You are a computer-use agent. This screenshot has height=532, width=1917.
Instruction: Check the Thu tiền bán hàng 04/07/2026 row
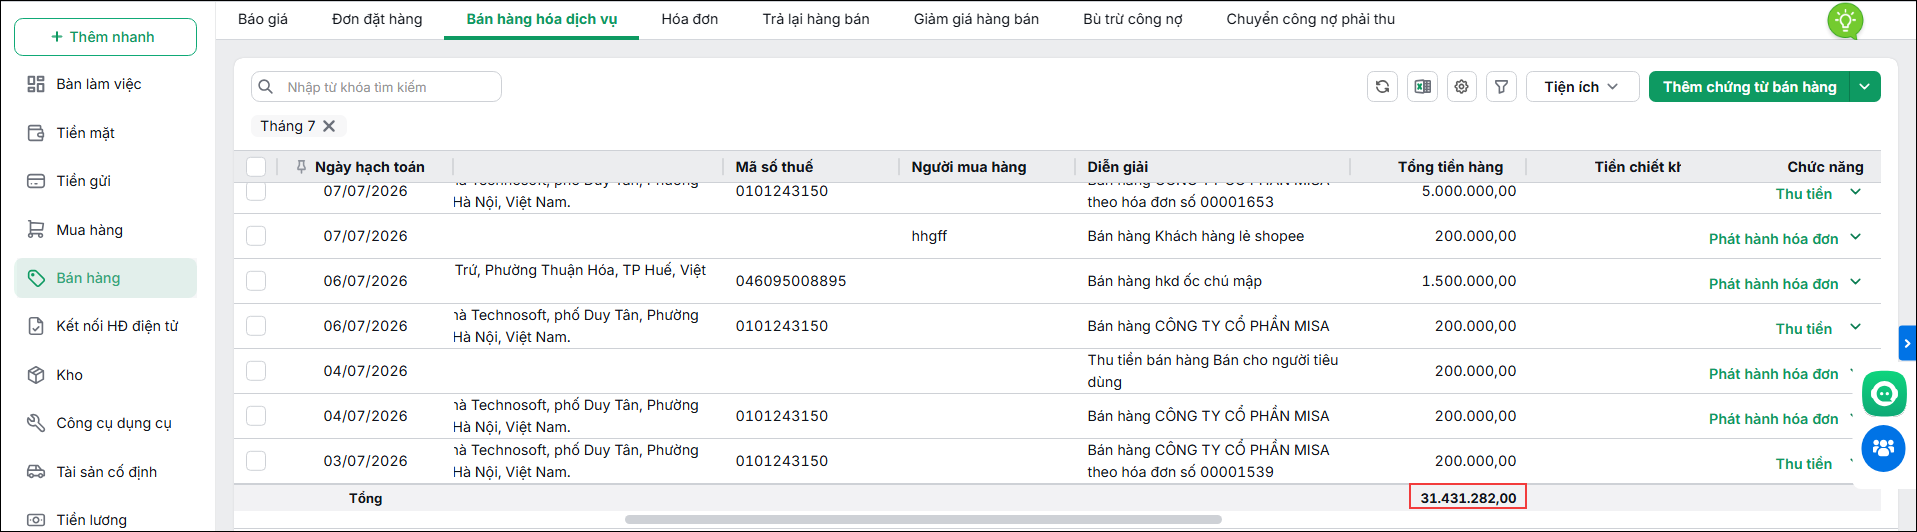tap(256, 371)
